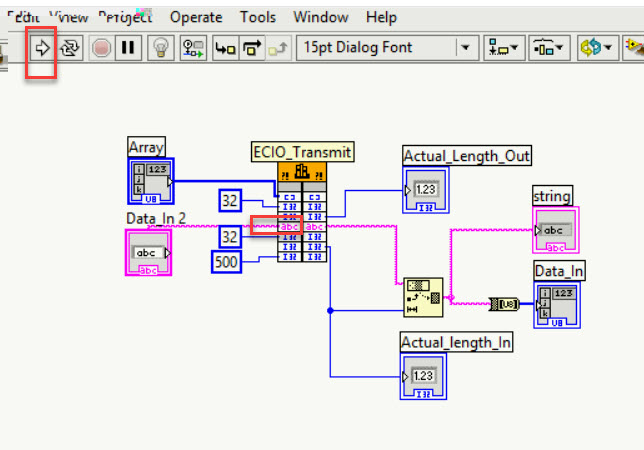This screenshot has width=644, height=450.
Task: Open the Align Objects dropdown
Action: pos(504,48)
